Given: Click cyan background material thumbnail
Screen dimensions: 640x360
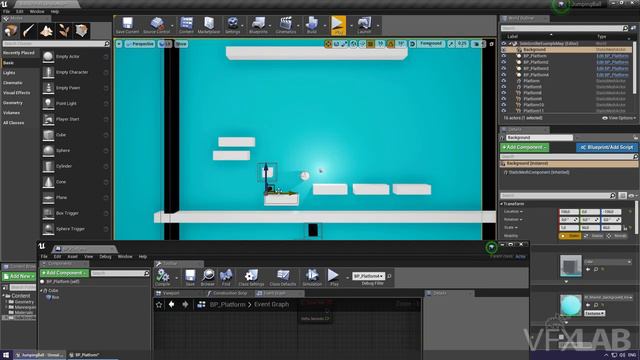Looking at the screenshot, I should (x=571, y=305).
